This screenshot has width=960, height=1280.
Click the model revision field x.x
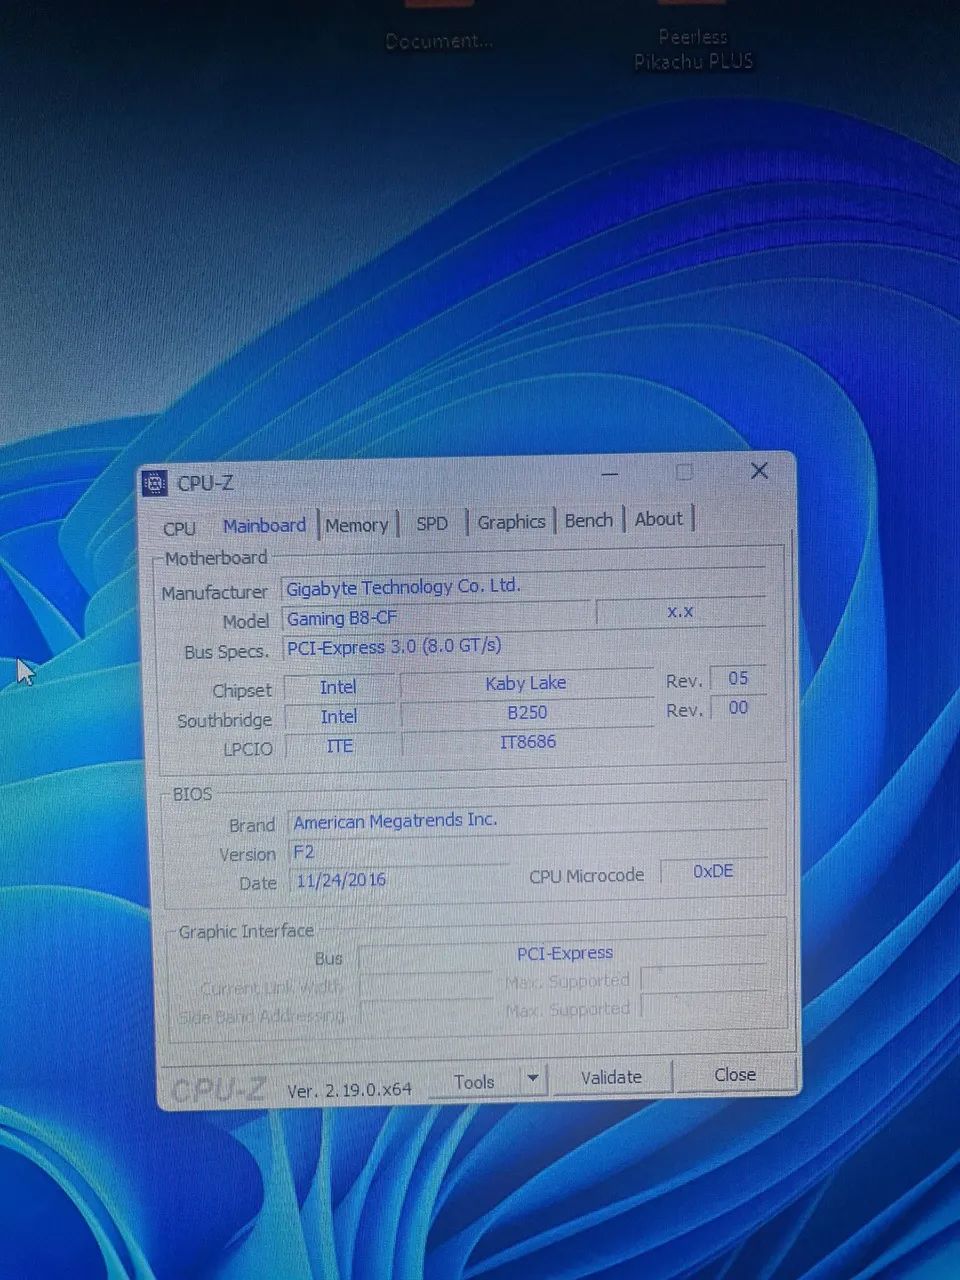pos(680,611)
